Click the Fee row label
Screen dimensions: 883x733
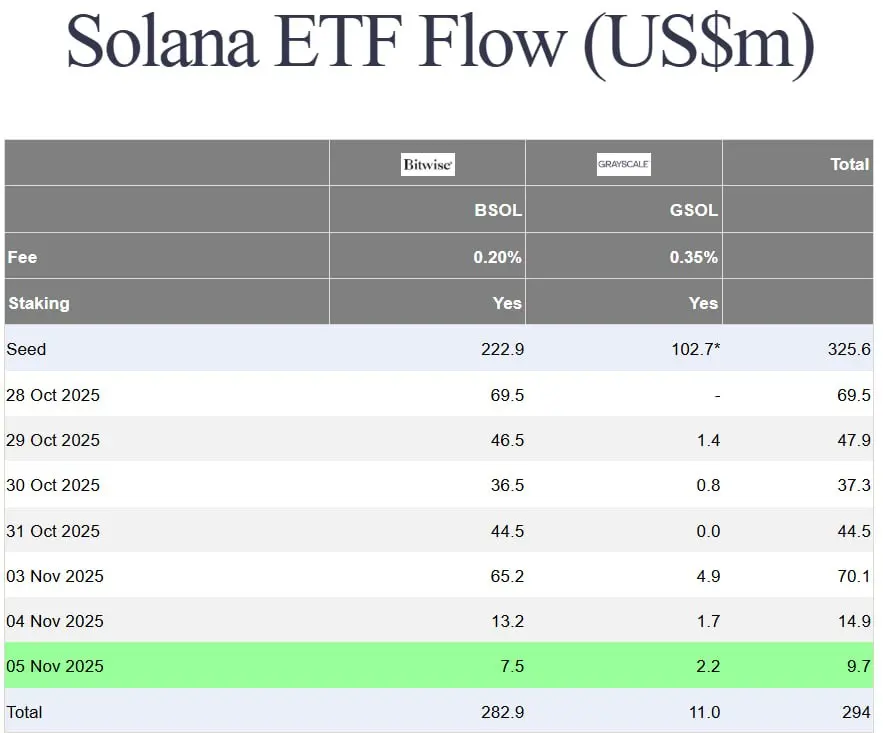(22, 257)
